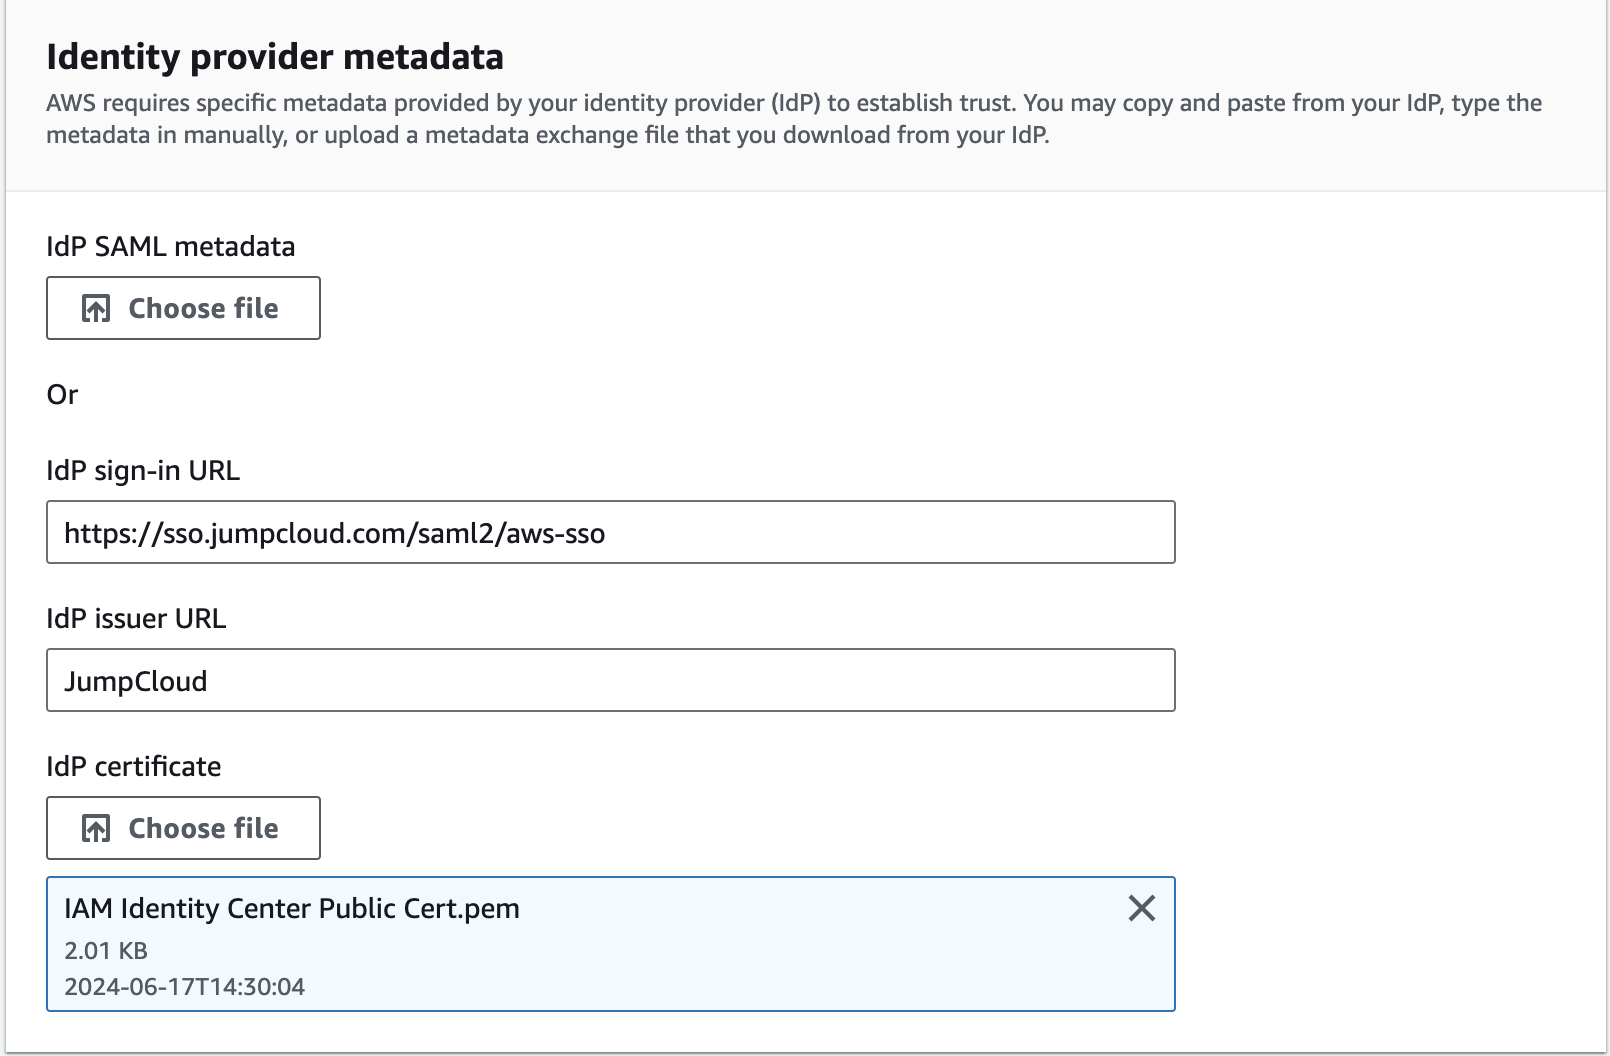Select the IdP sign-in URL text field
Viewport: 1610px width, 1056px height.
tap(610, 531)
